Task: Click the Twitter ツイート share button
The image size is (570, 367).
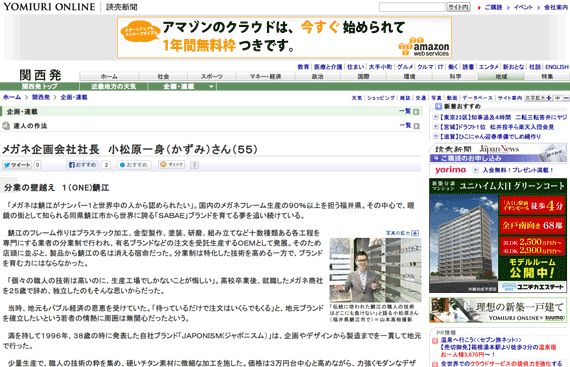Action: (x=17, y=165)
